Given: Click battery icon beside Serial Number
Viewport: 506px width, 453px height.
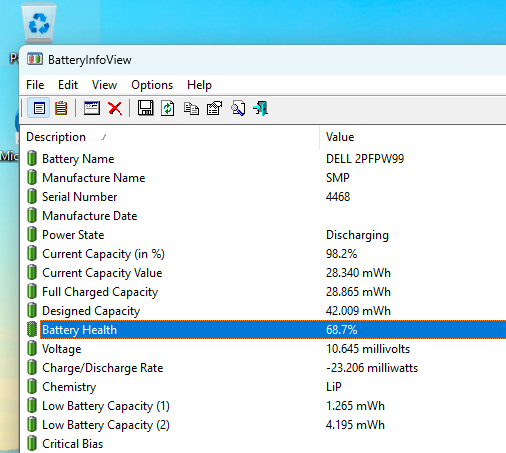Looking at the screenshot, I should 32,196.
